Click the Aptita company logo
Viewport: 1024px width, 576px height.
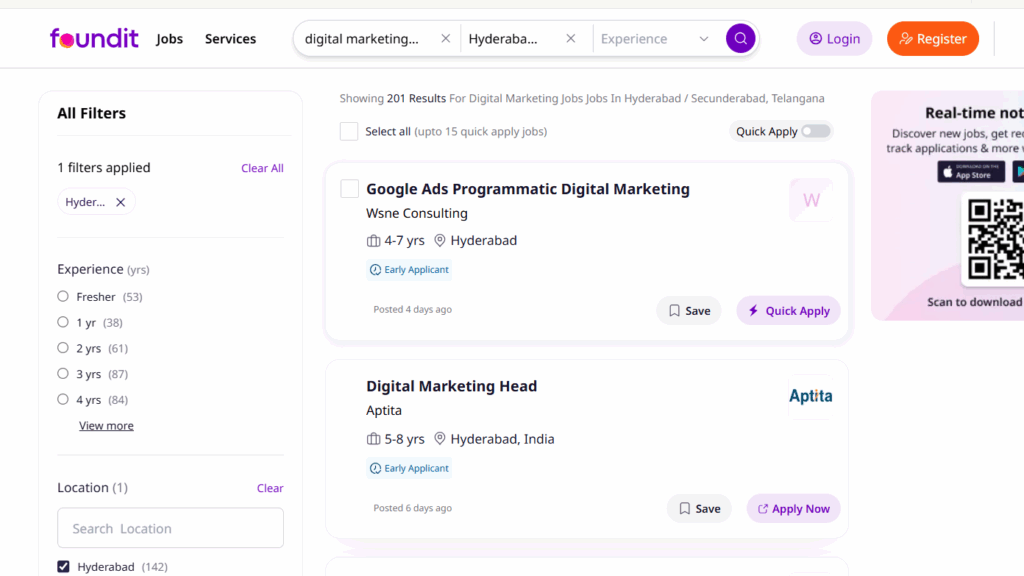click(811, 396)
